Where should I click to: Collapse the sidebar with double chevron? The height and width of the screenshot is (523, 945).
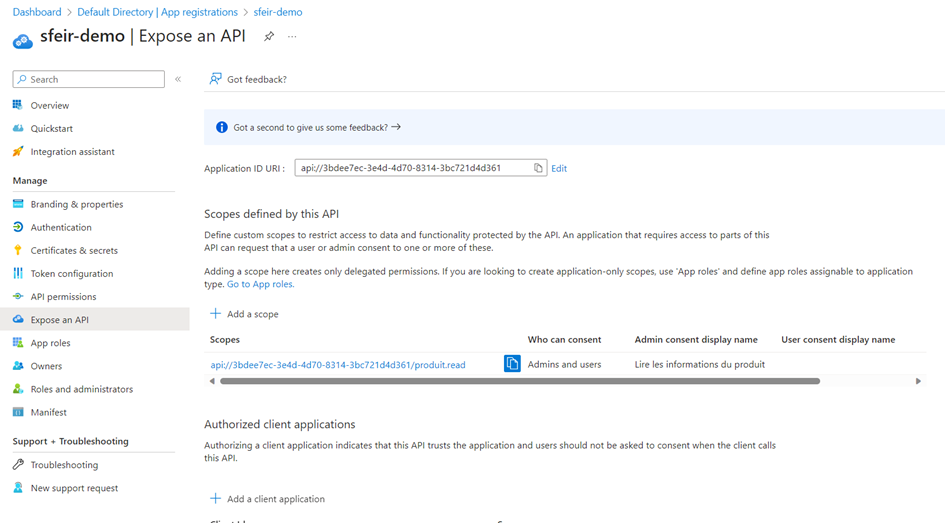click(178, 79)
